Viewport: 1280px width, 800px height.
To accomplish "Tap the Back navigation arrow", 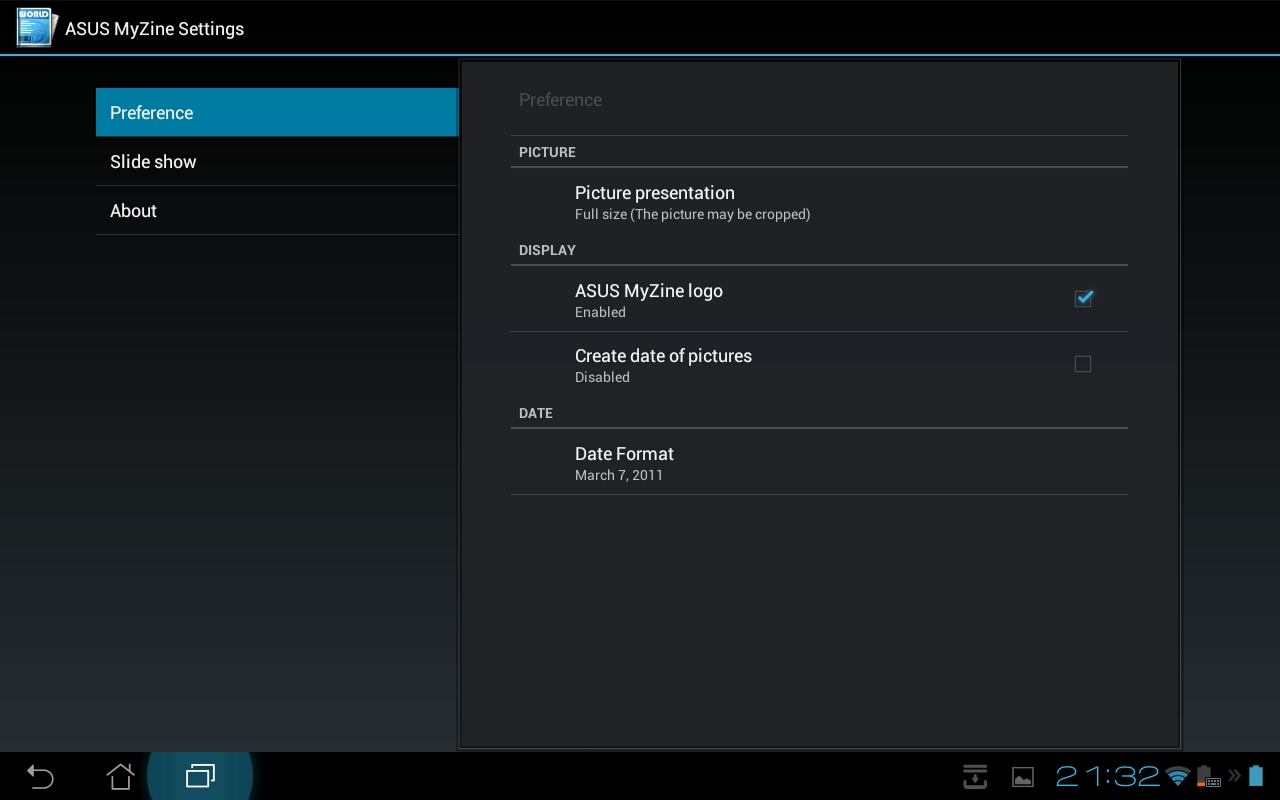I will click(x=40, y=776).
